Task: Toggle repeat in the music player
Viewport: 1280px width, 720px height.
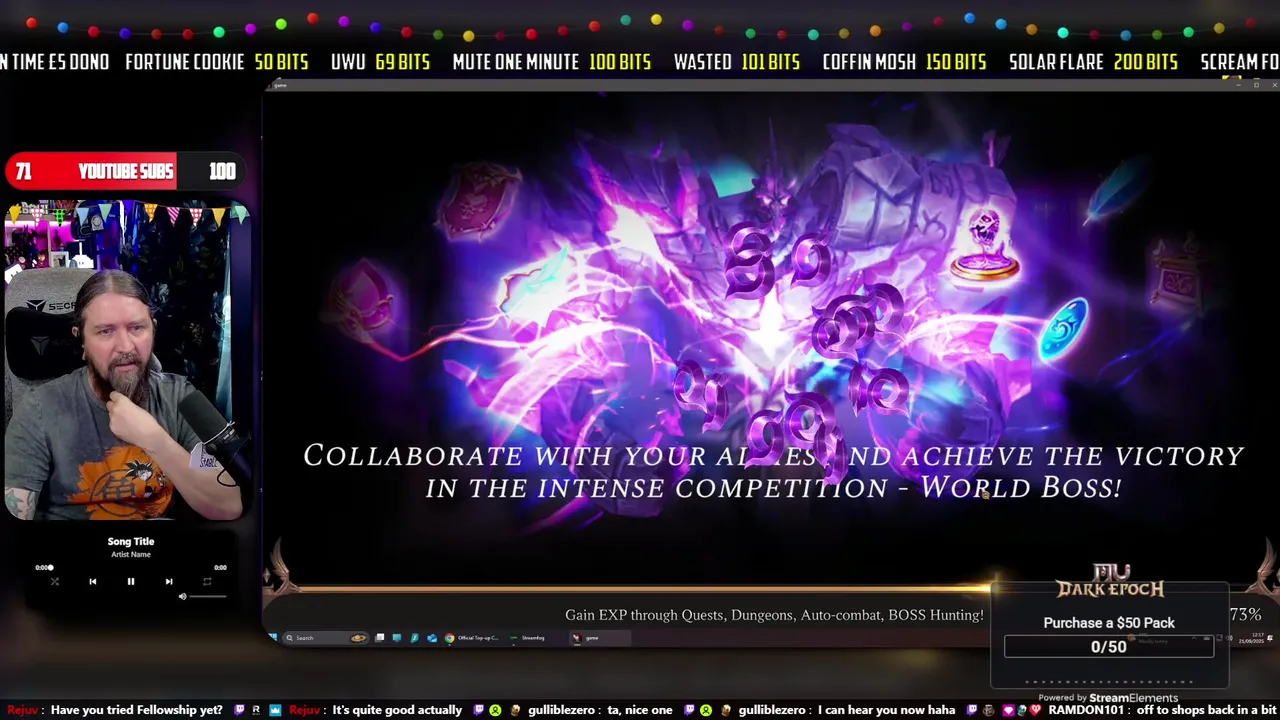Action: coord(207,581)
